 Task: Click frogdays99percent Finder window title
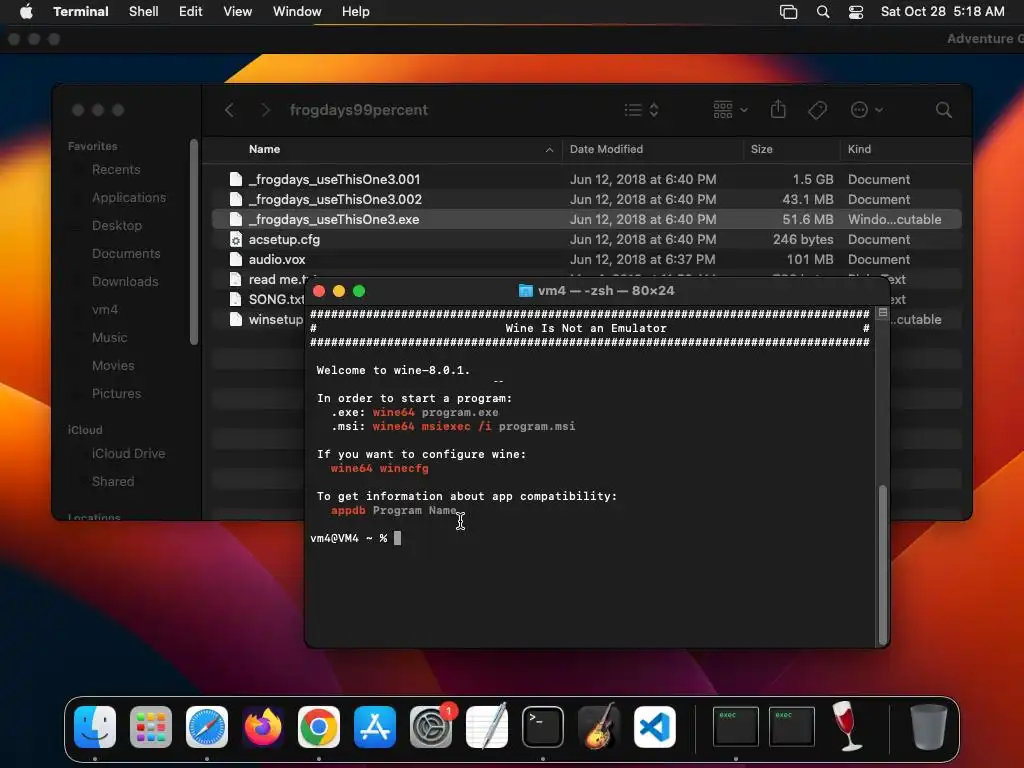click(x=359, y=110)
